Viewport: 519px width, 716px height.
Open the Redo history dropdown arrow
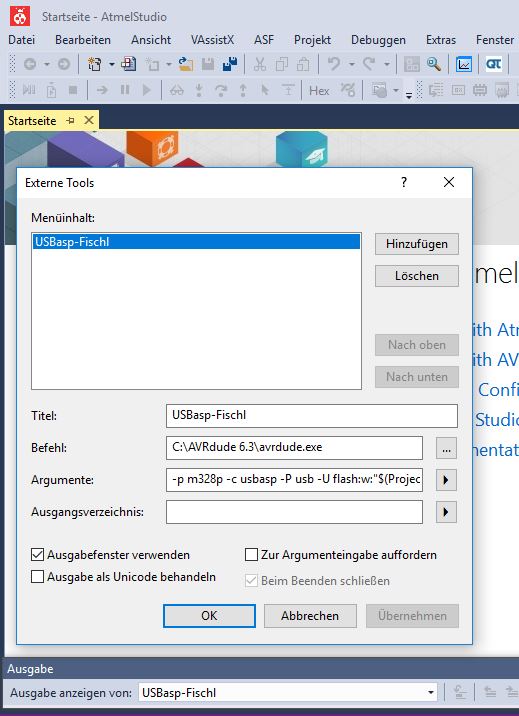pos(387,64)
